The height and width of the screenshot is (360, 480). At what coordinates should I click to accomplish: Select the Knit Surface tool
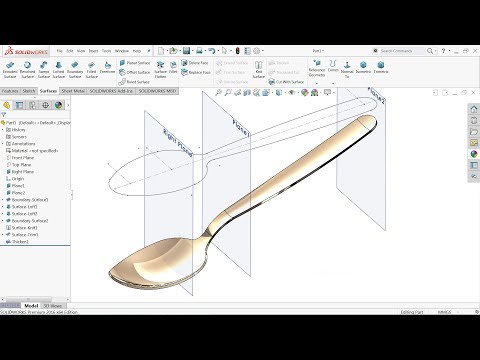258,69
